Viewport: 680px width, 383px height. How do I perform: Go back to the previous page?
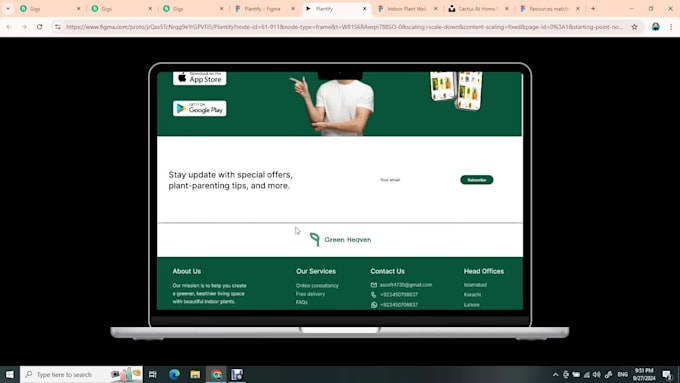(x=9, y=27)
